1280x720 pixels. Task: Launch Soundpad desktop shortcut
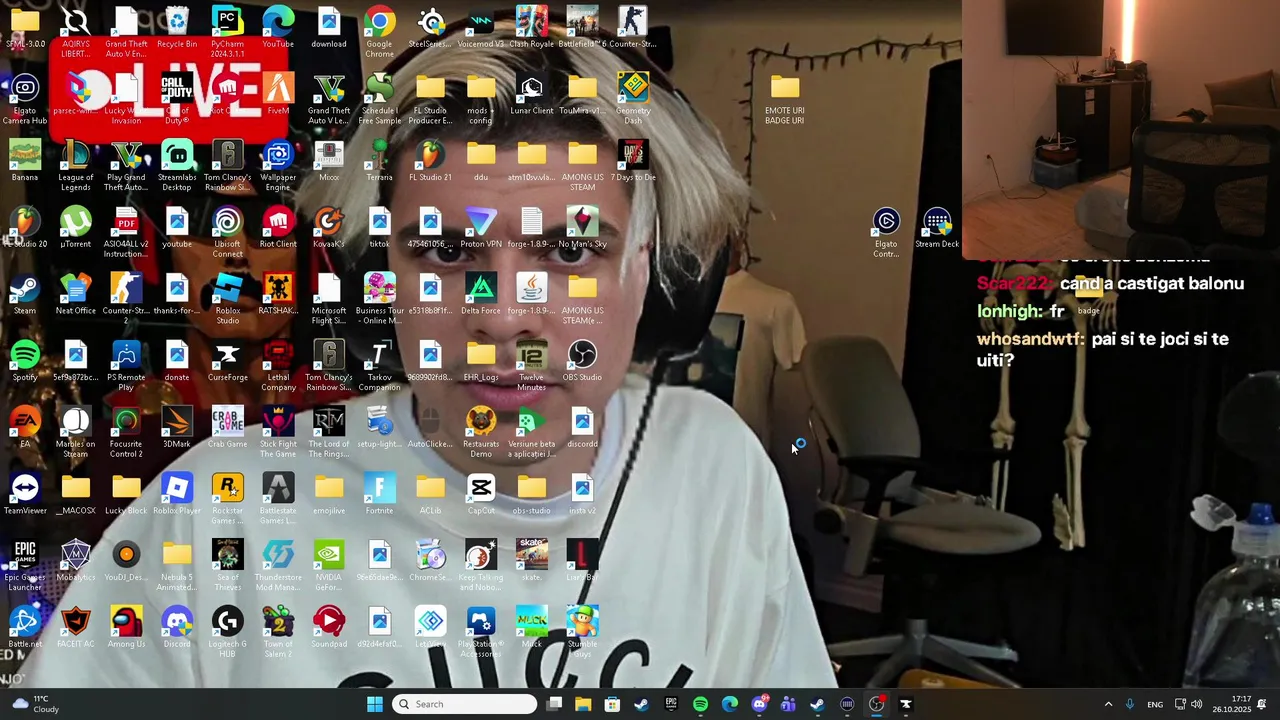click(x=329, y=628)
